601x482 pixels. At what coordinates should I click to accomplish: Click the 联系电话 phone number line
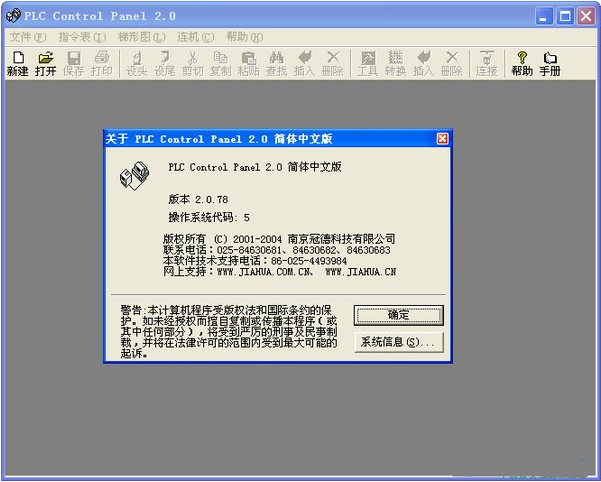click(277, 250)
